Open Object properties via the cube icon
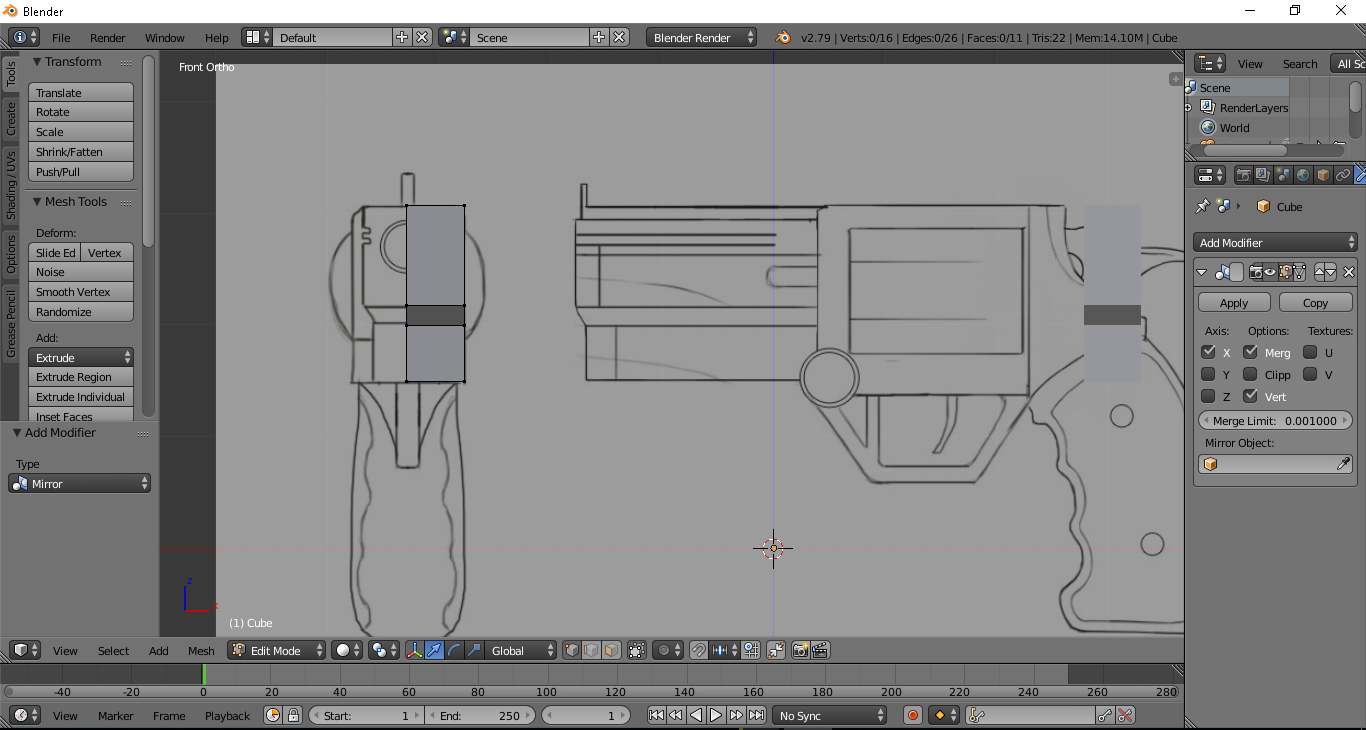 click(1322, 175)
